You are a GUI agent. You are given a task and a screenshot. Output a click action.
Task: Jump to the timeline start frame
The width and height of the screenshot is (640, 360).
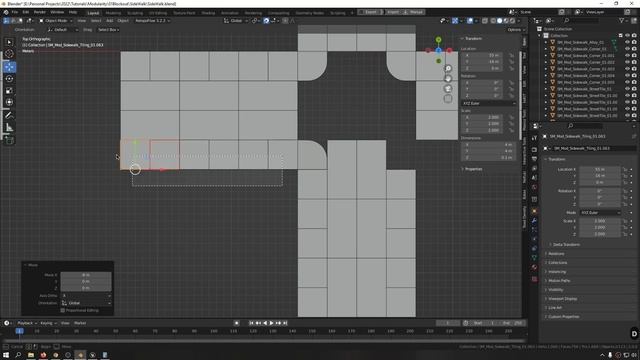point(251,323)
